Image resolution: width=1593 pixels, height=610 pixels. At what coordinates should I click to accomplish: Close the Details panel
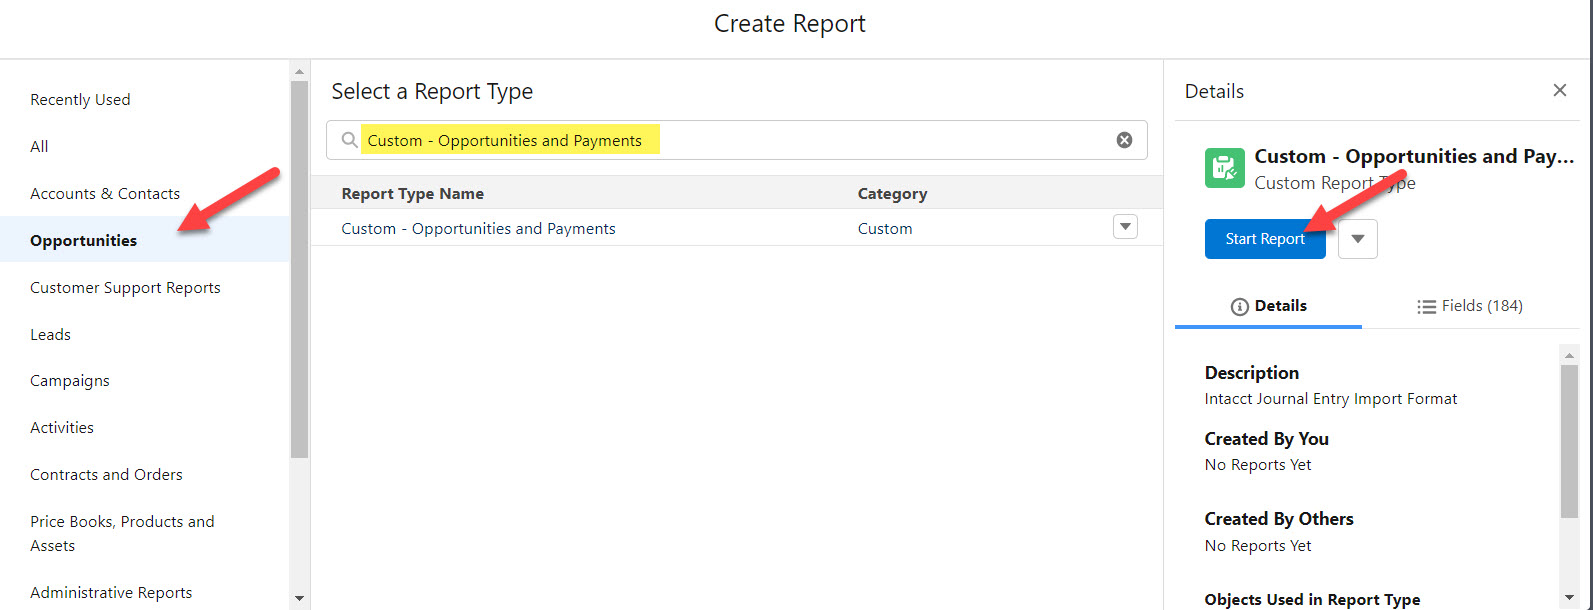pyautogui.click(x=1559, y=91)
